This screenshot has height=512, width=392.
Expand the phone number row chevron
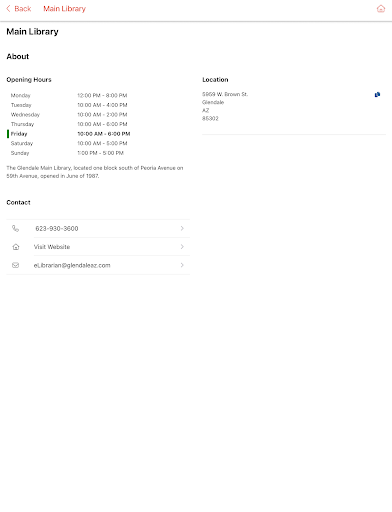tap(182, 228)
